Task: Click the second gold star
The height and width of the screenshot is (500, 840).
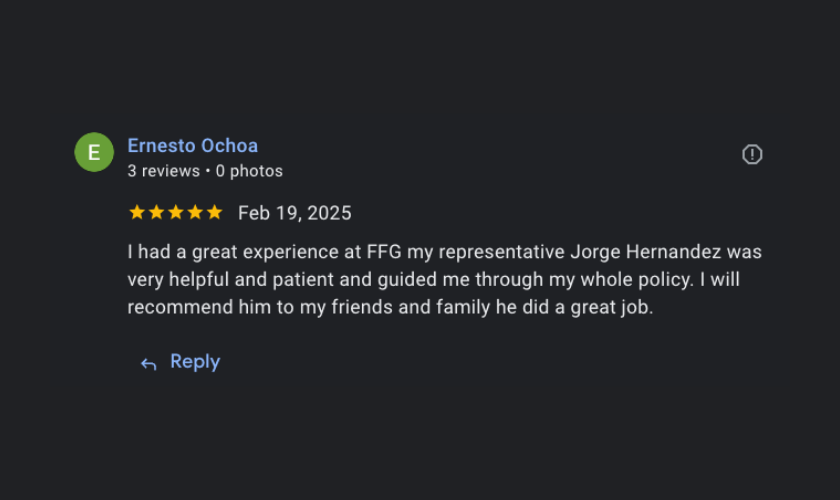Action: click(x=156, y=212)
